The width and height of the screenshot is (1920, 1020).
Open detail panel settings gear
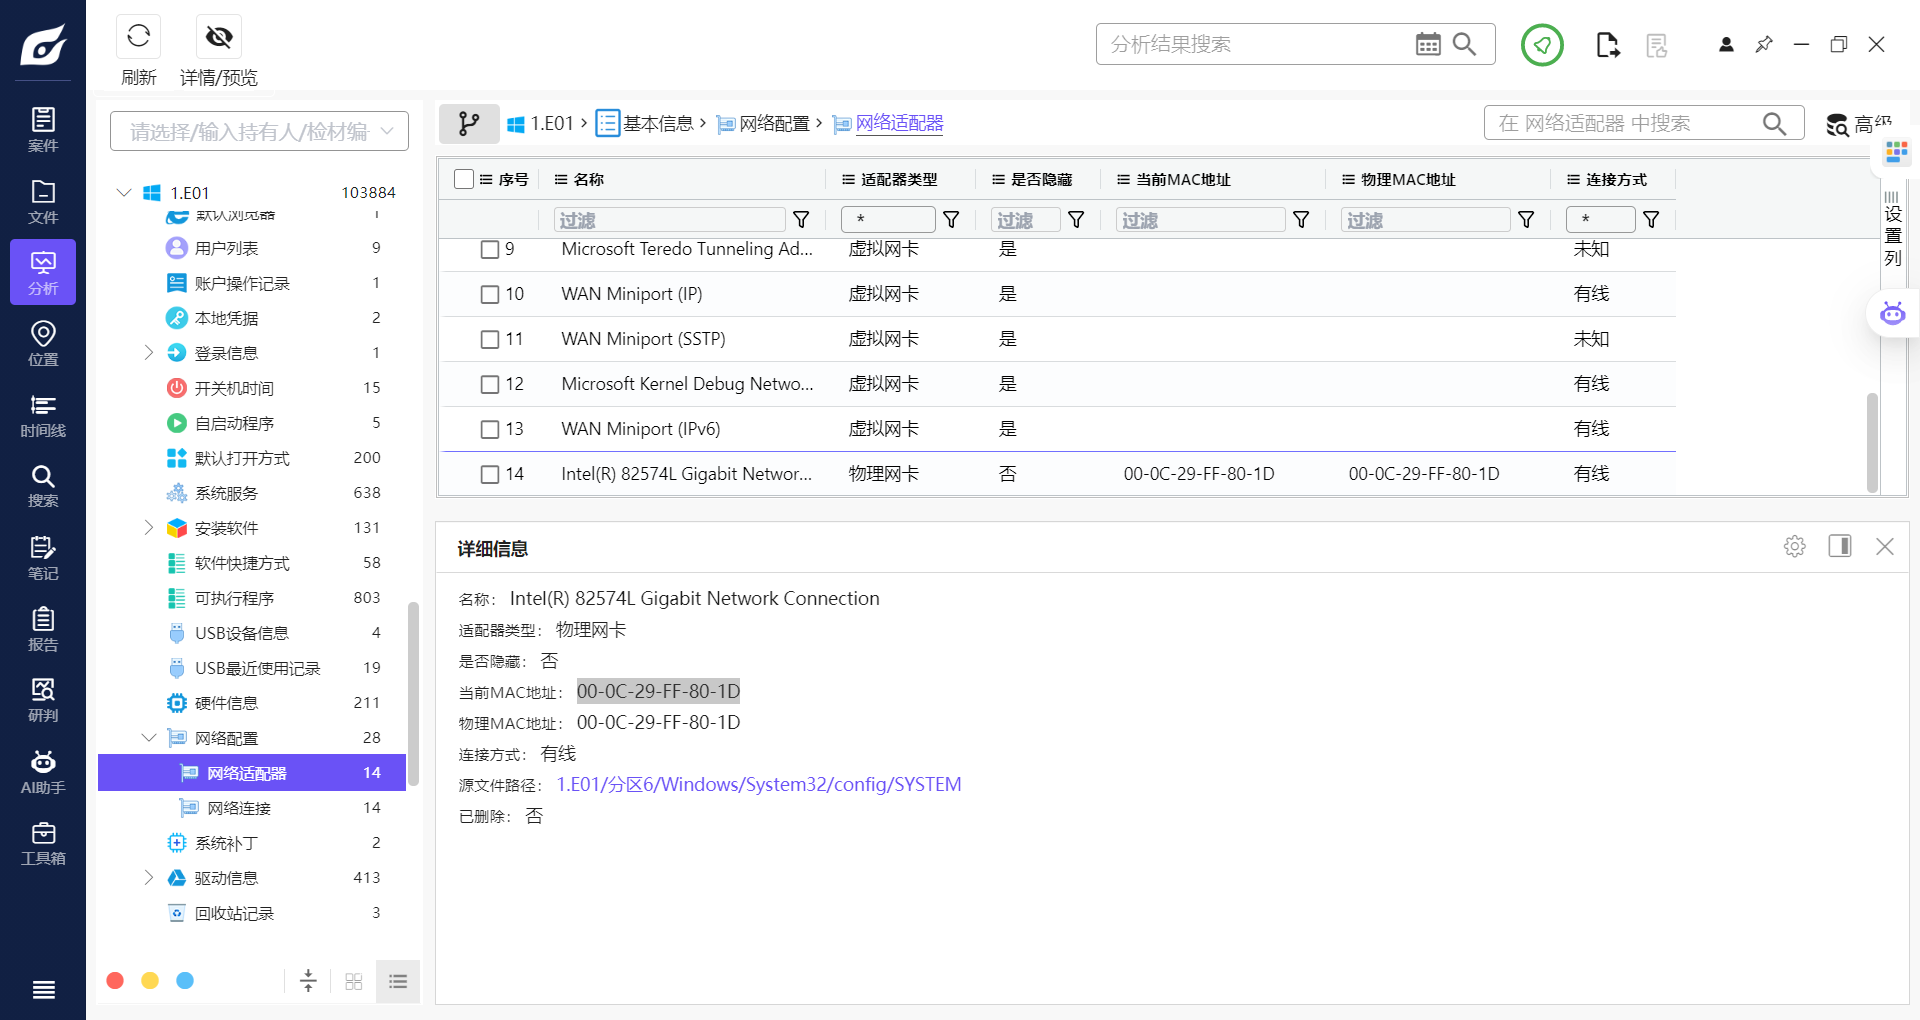1795,546
